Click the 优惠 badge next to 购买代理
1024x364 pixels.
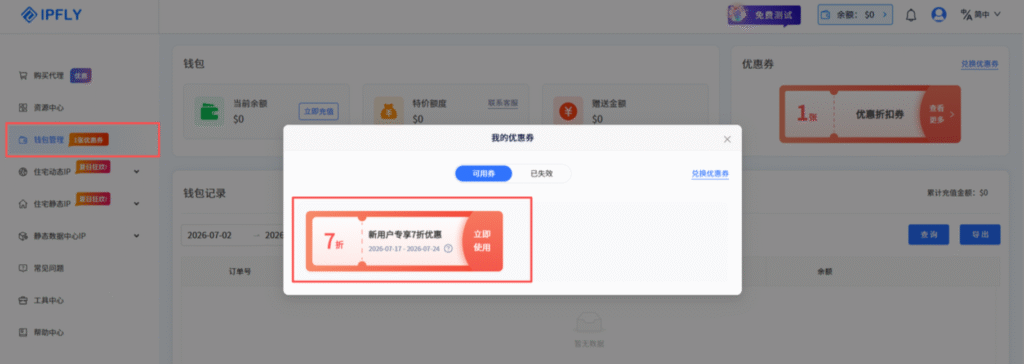[x=81, y=76]
